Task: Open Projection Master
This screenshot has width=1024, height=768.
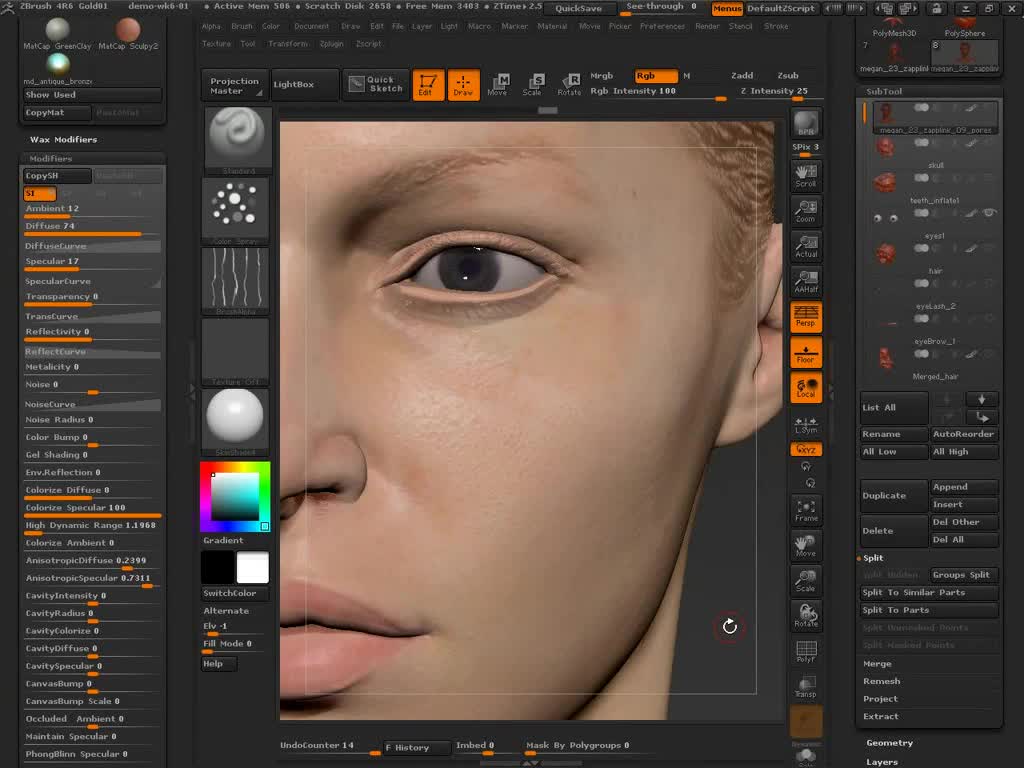Action: [x=235, y=85]
